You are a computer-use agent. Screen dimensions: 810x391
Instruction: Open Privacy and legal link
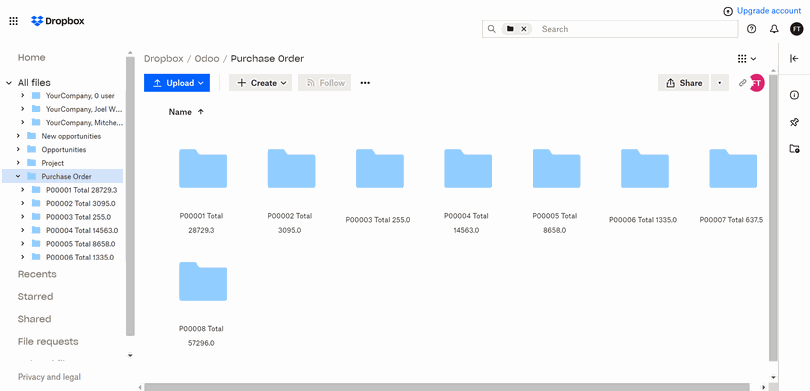tap(49, 377)
